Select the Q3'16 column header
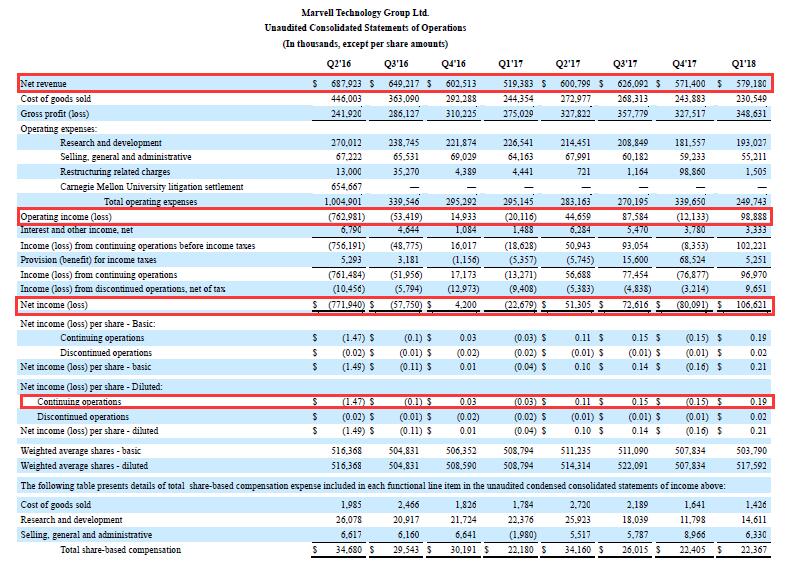Screen dimensions: 786x569 coord(396,64)
